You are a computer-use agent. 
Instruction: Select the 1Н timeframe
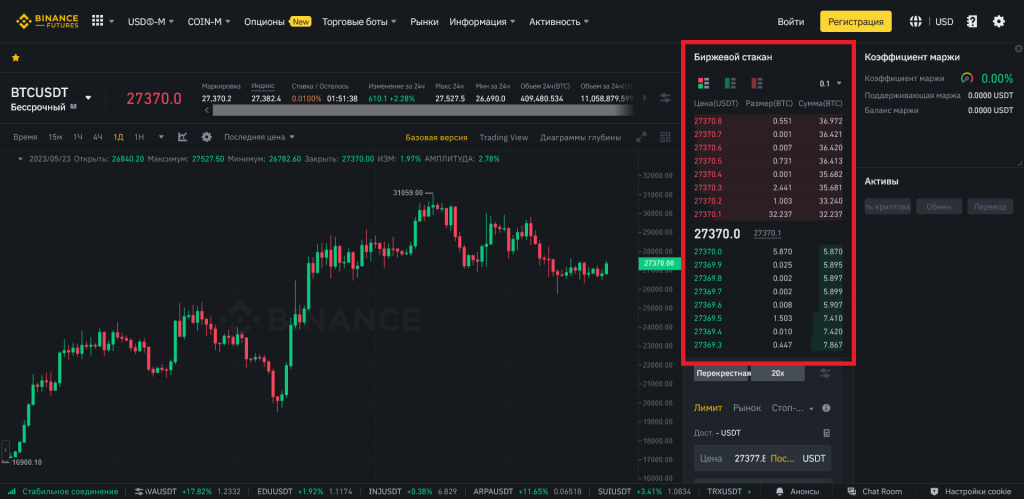click(x=139, y=137)
